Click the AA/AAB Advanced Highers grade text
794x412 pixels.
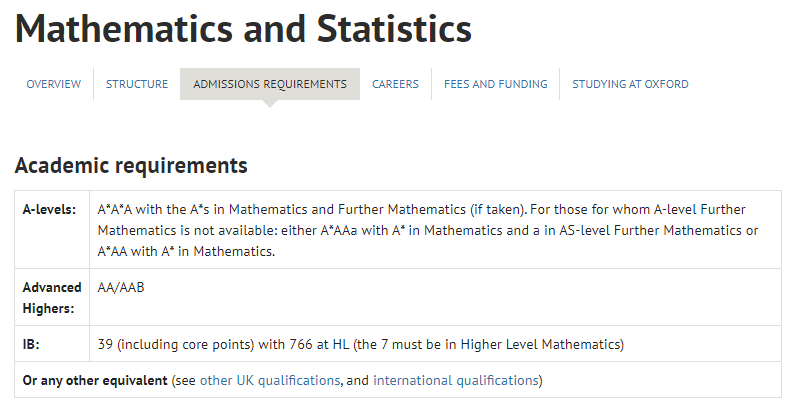(x=121, y=287)
